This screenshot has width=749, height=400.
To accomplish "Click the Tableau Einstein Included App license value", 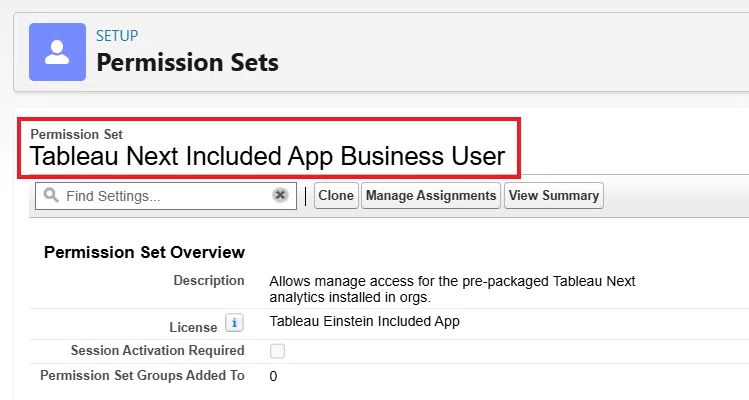I will tap(364, 321).
